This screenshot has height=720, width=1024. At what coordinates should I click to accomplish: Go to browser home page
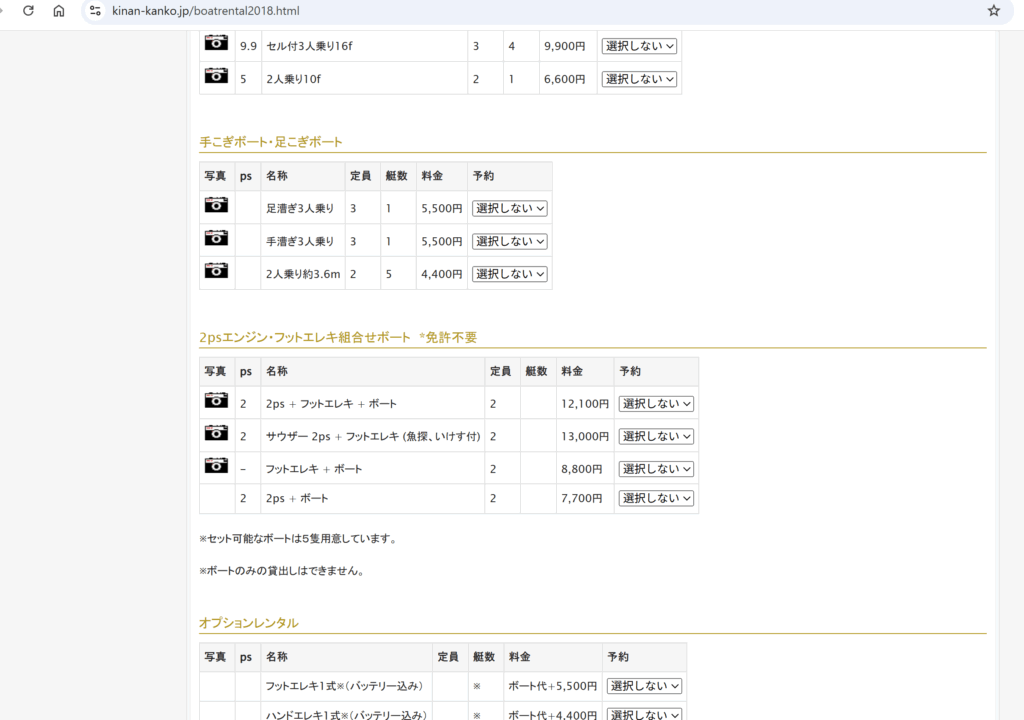pos(59,11)
